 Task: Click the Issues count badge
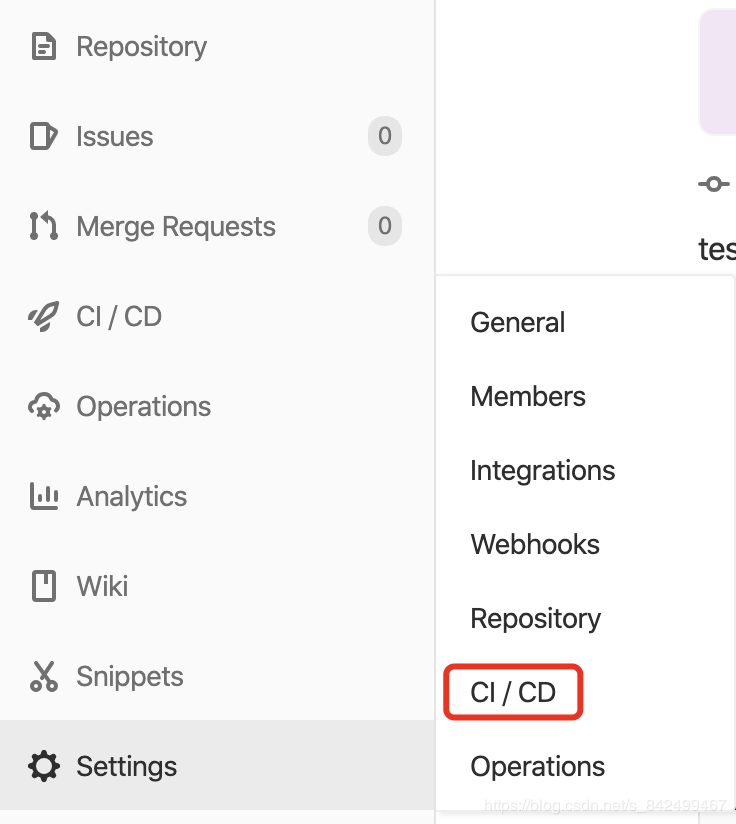coord(384,137)
